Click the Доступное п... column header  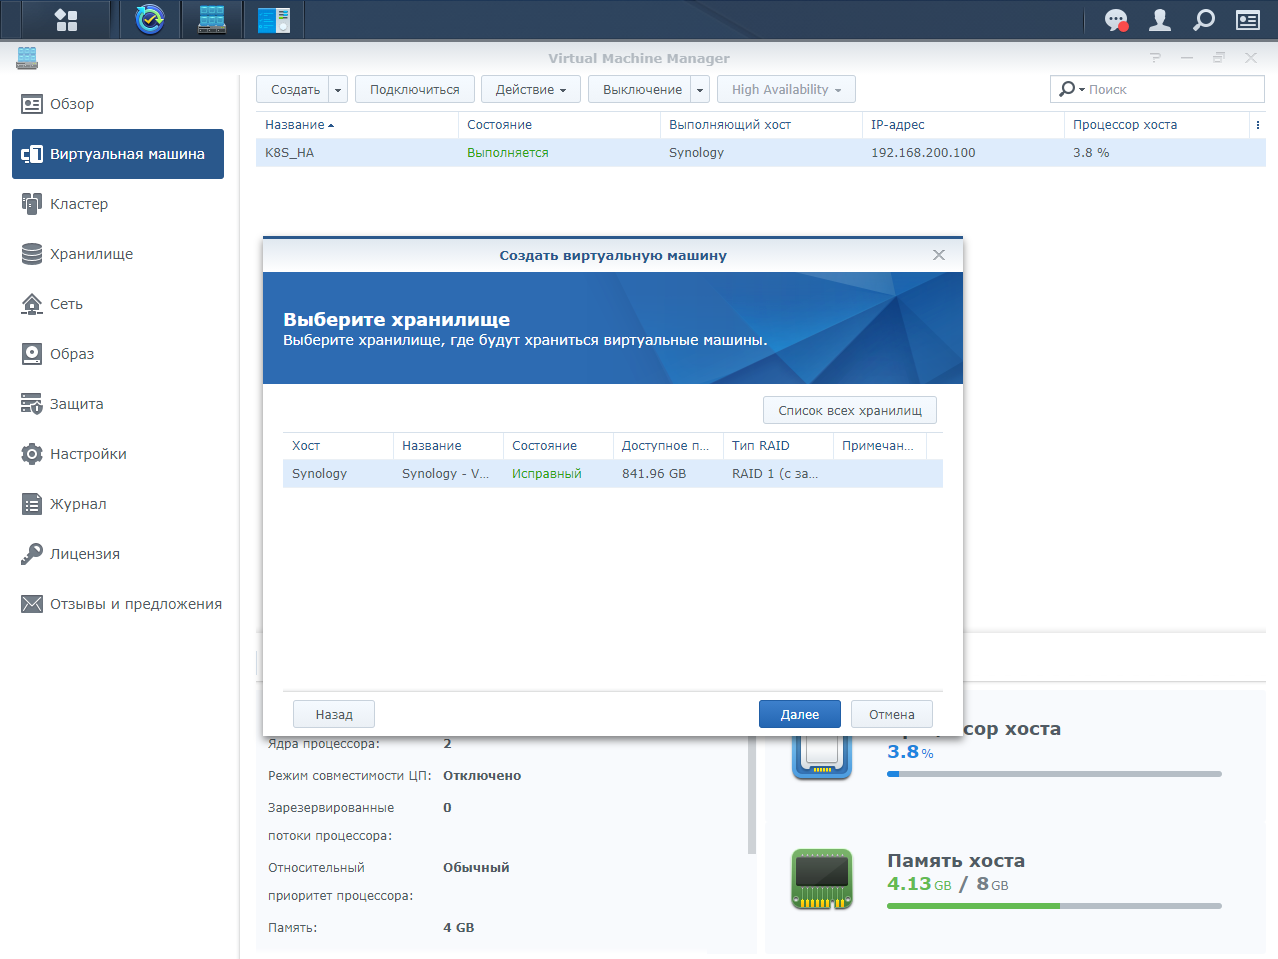[668, 446]
